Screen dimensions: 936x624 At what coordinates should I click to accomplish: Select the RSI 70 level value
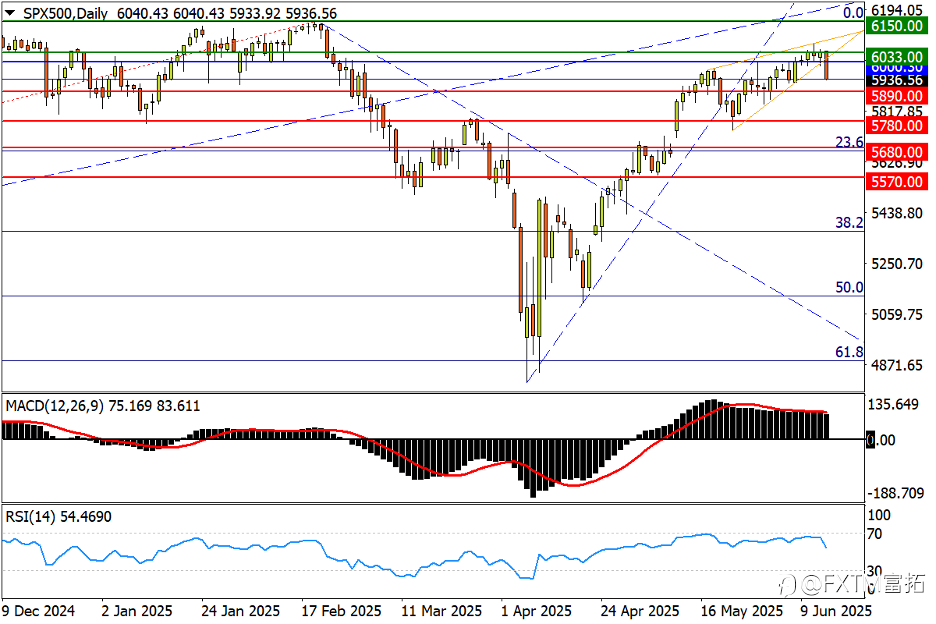coord(875,533)
